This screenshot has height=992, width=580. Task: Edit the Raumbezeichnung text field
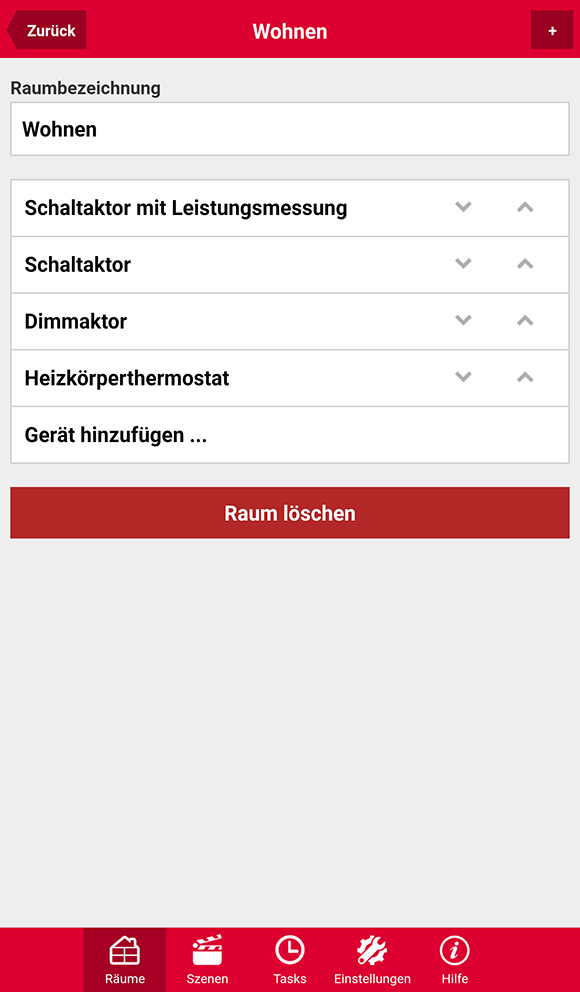pos(290,129)
